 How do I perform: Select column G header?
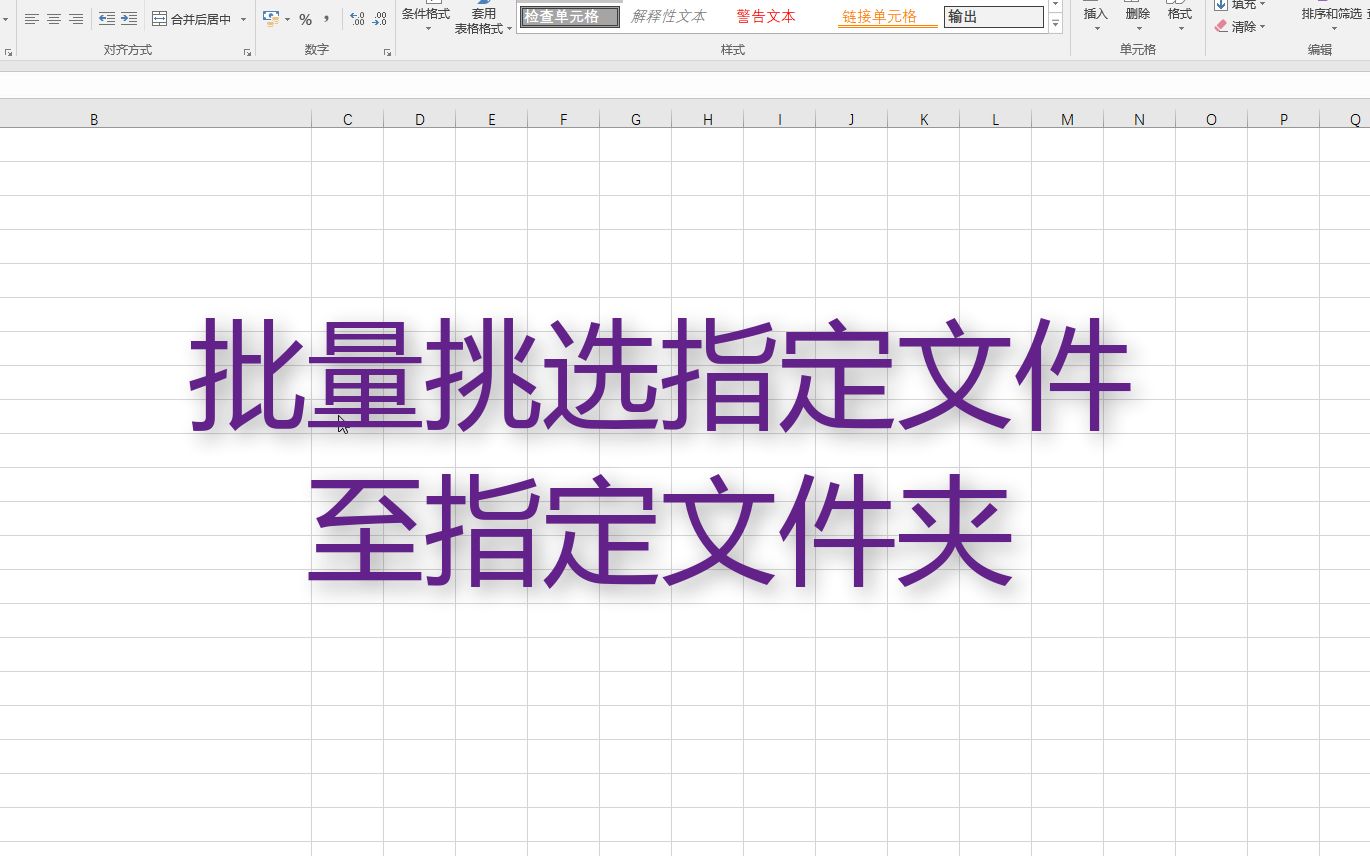tap(636, 120)
